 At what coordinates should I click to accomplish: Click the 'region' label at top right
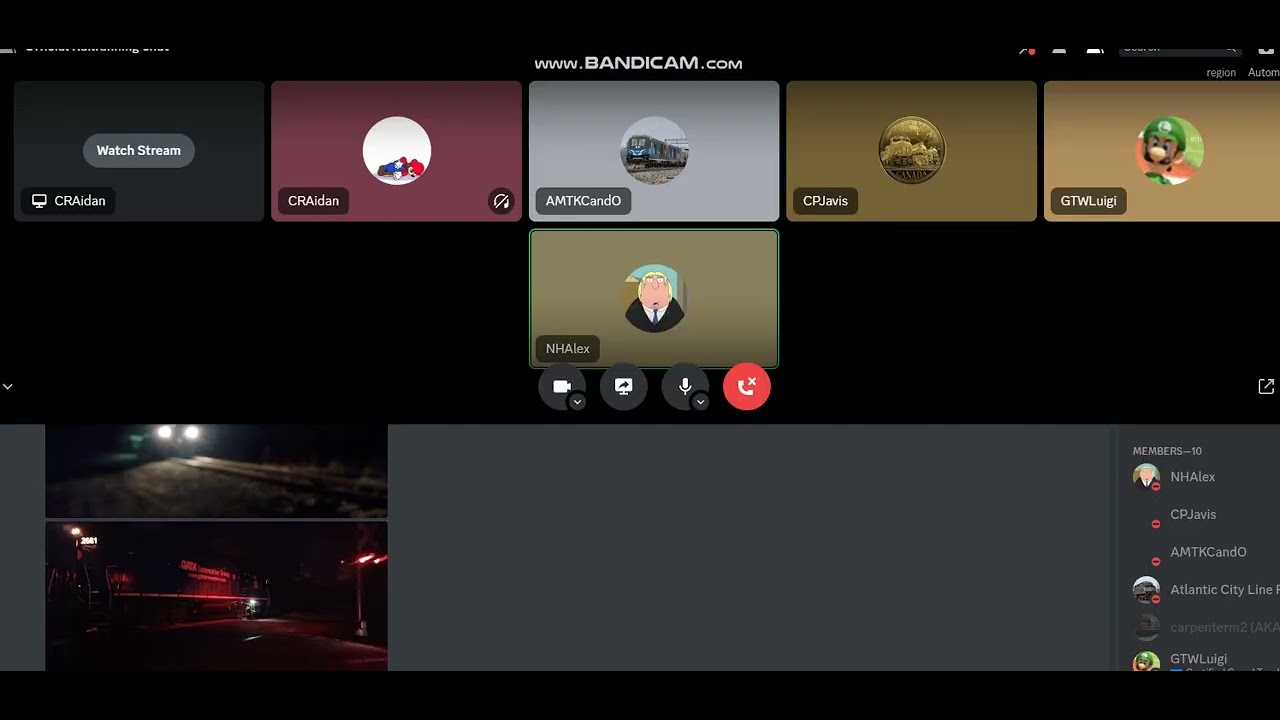[1221, 72]
